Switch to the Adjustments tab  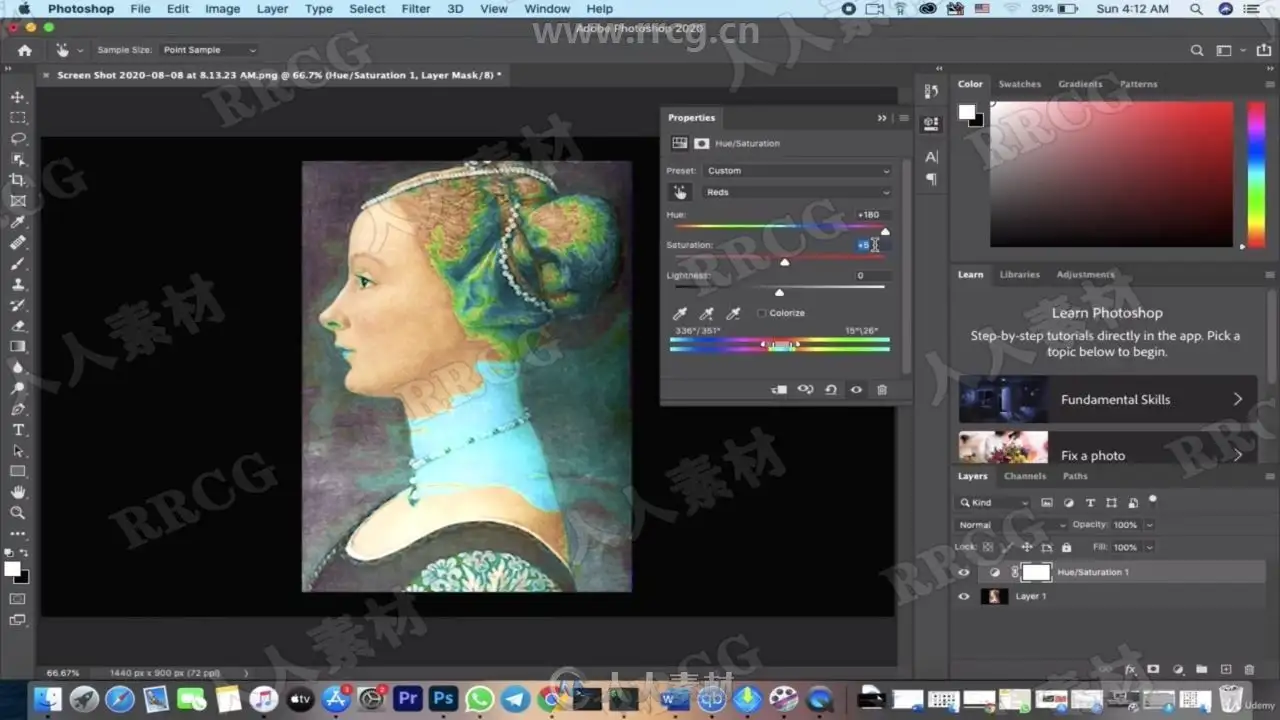[x=1085, y=274]
